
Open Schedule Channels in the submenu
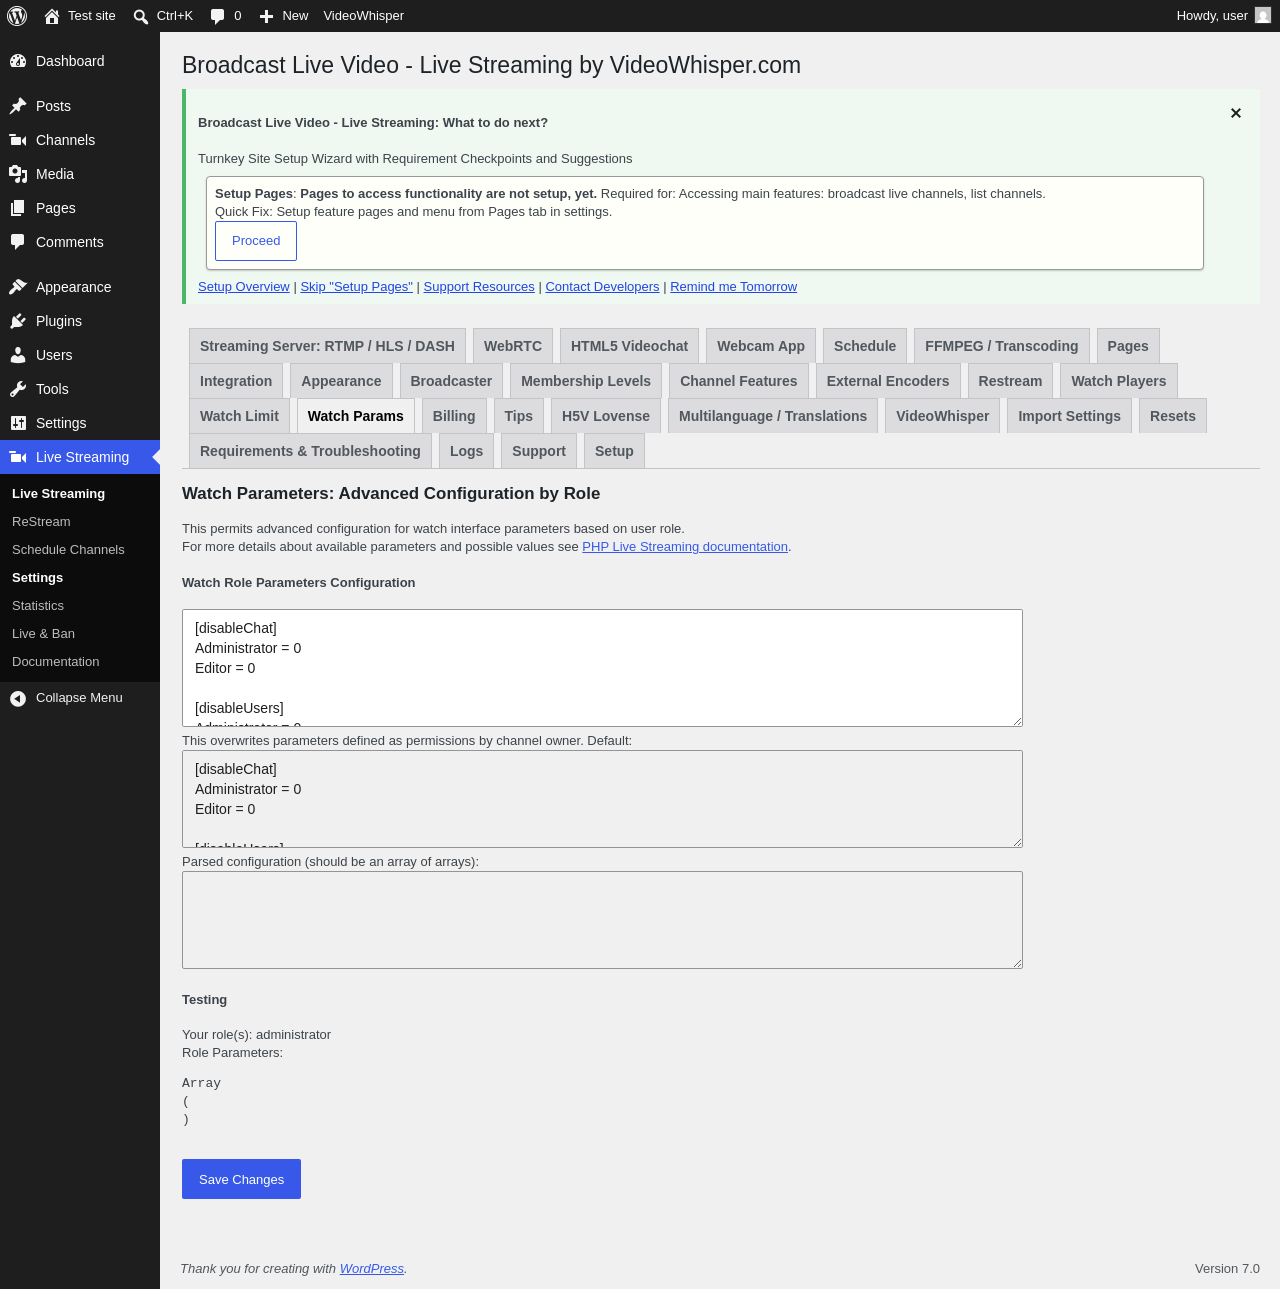[68, 550]
